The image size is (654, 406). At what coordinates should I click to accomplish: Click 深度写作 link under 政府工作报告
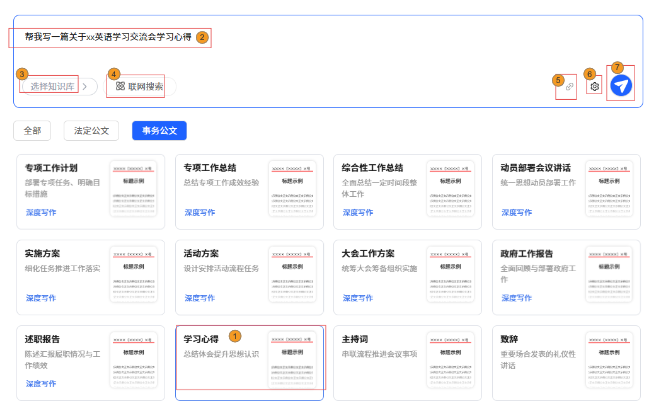(x=516, y=298)
